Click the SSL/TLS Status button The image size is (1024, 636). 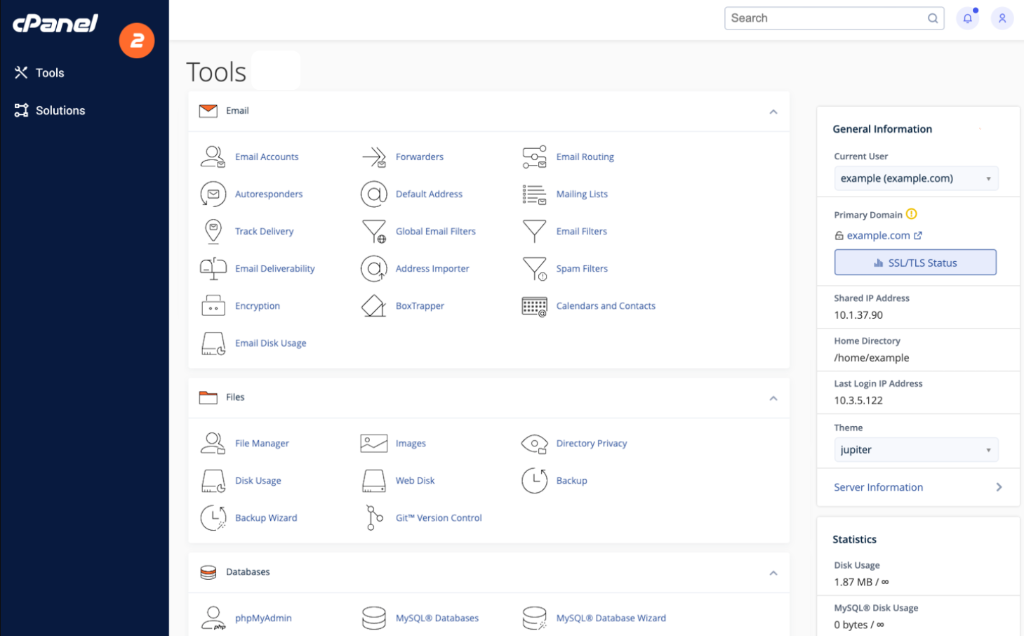[x=915, y=262]
